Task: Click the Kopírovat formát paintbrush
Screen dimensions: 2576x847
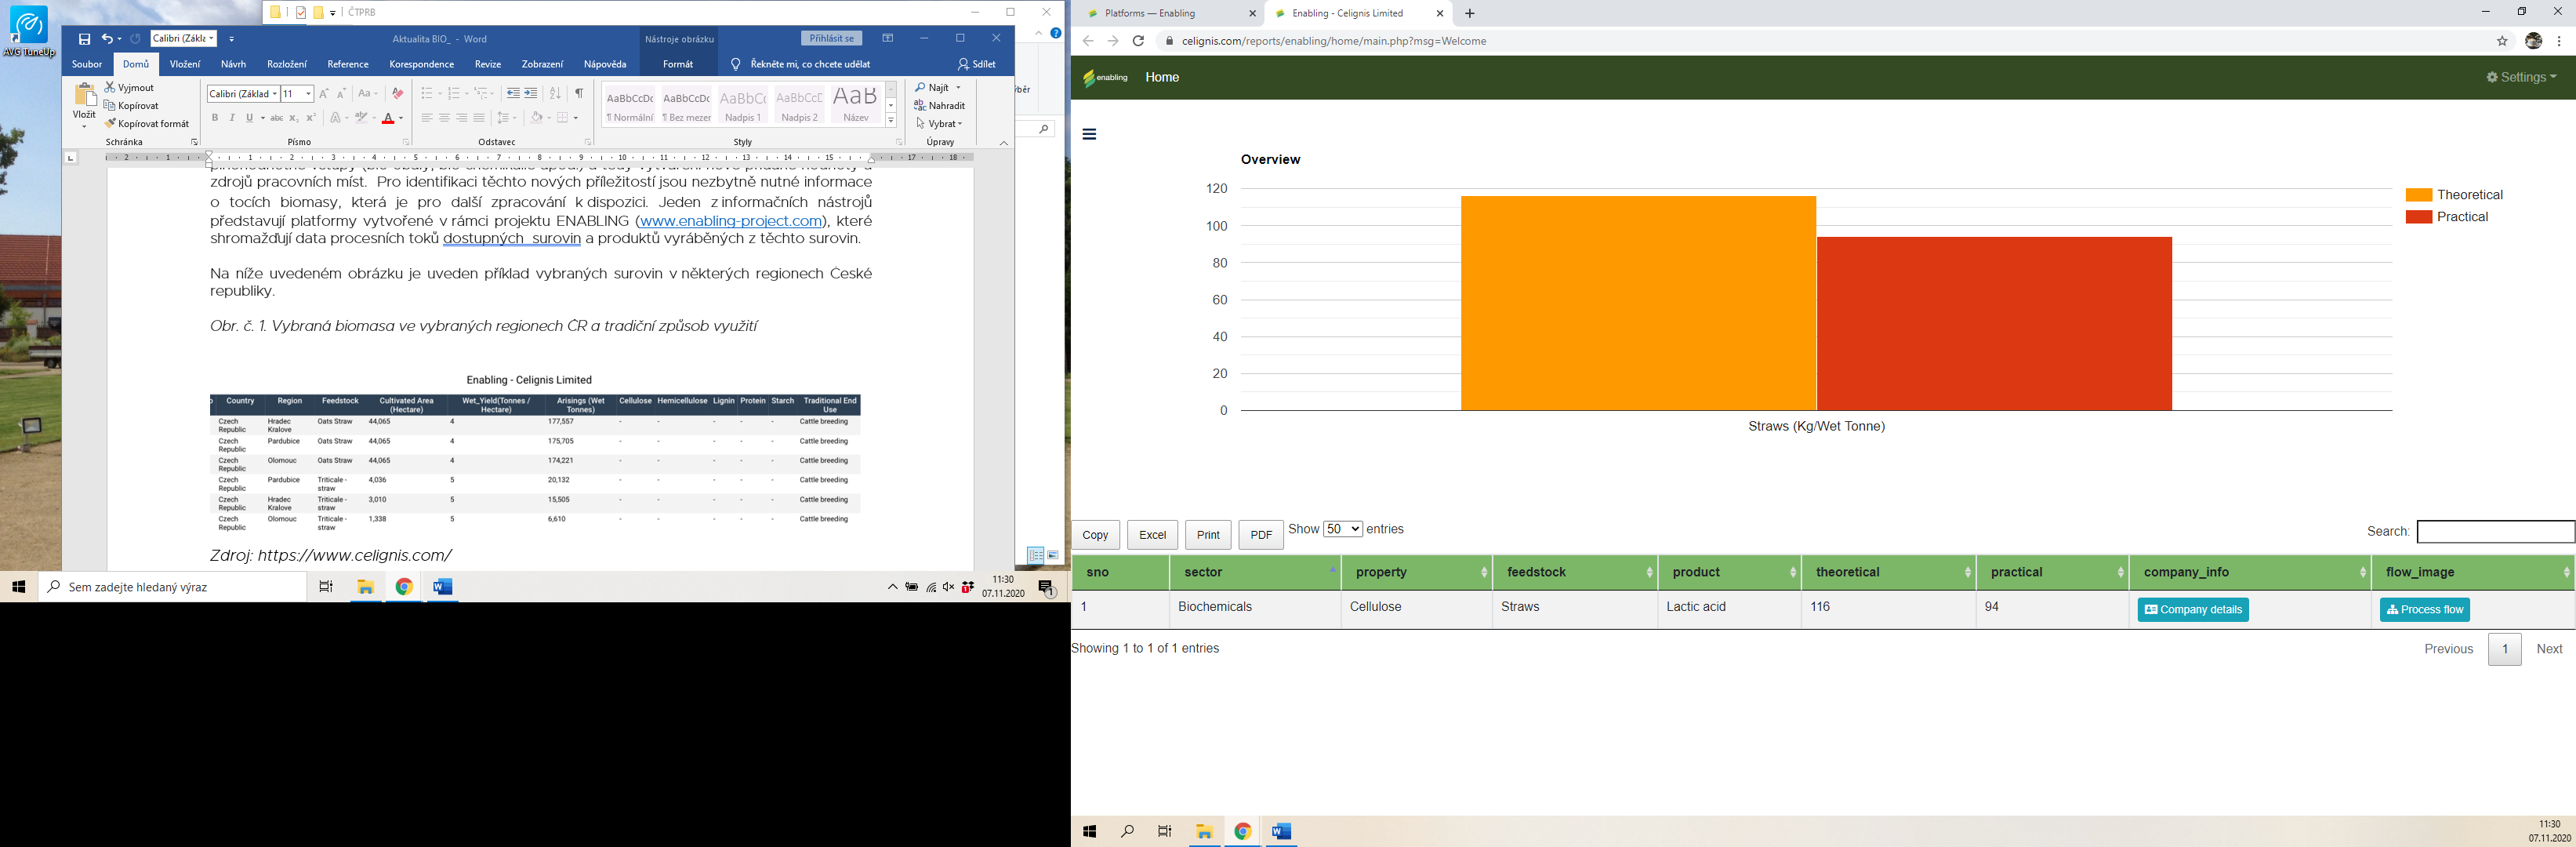Action: coord(147,124)
